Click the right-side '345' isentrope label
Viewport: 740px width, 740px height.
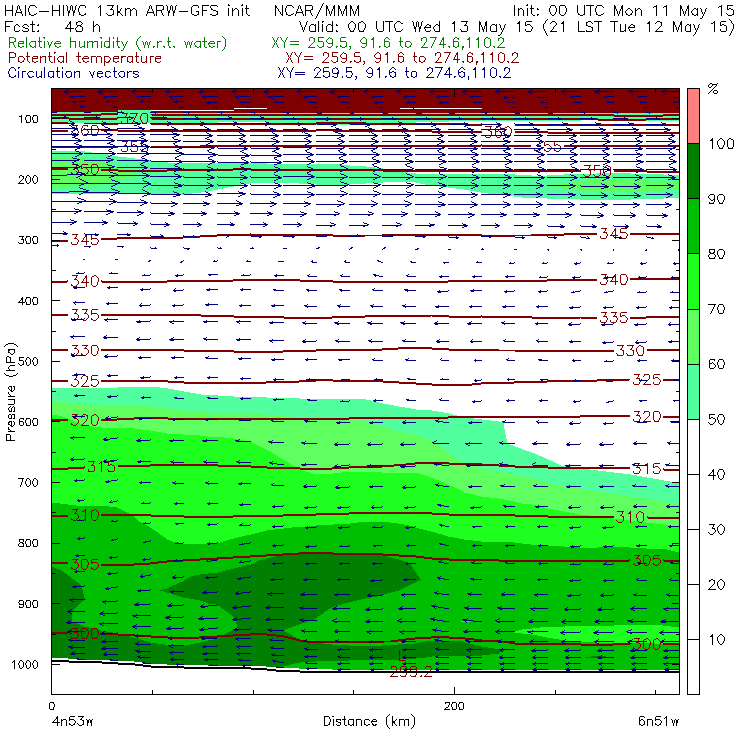point(614,234)
